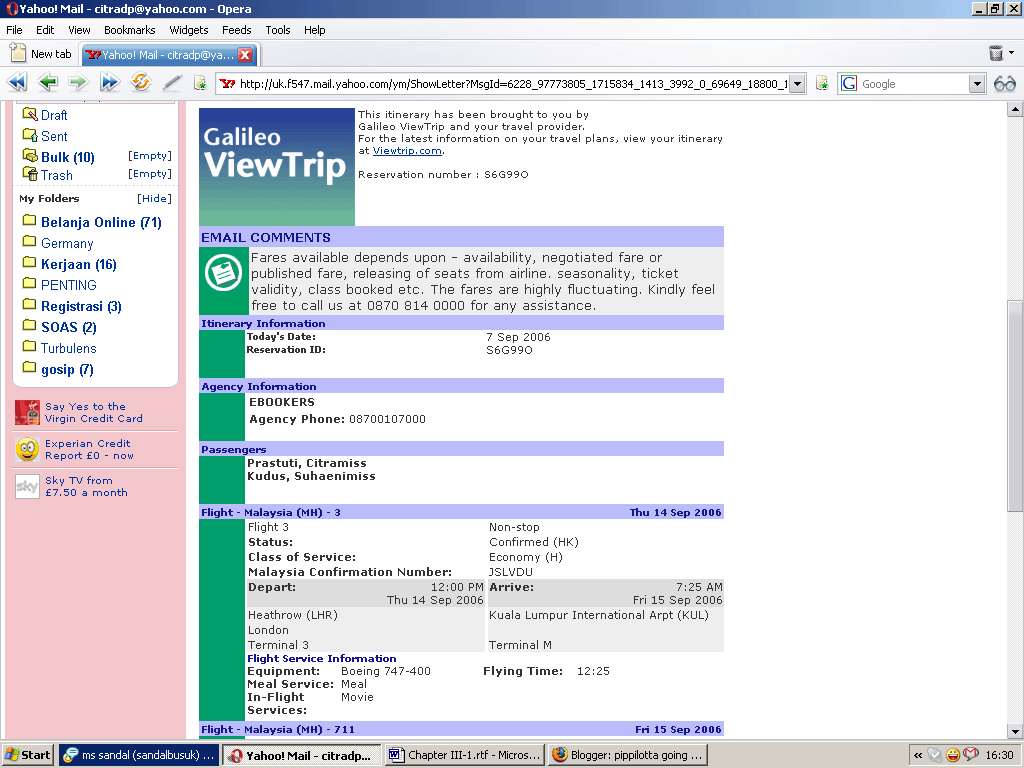Click into the URL address field
This screenshot has height=768, width=1024.
pyautogui.click(x=513, y=84)
